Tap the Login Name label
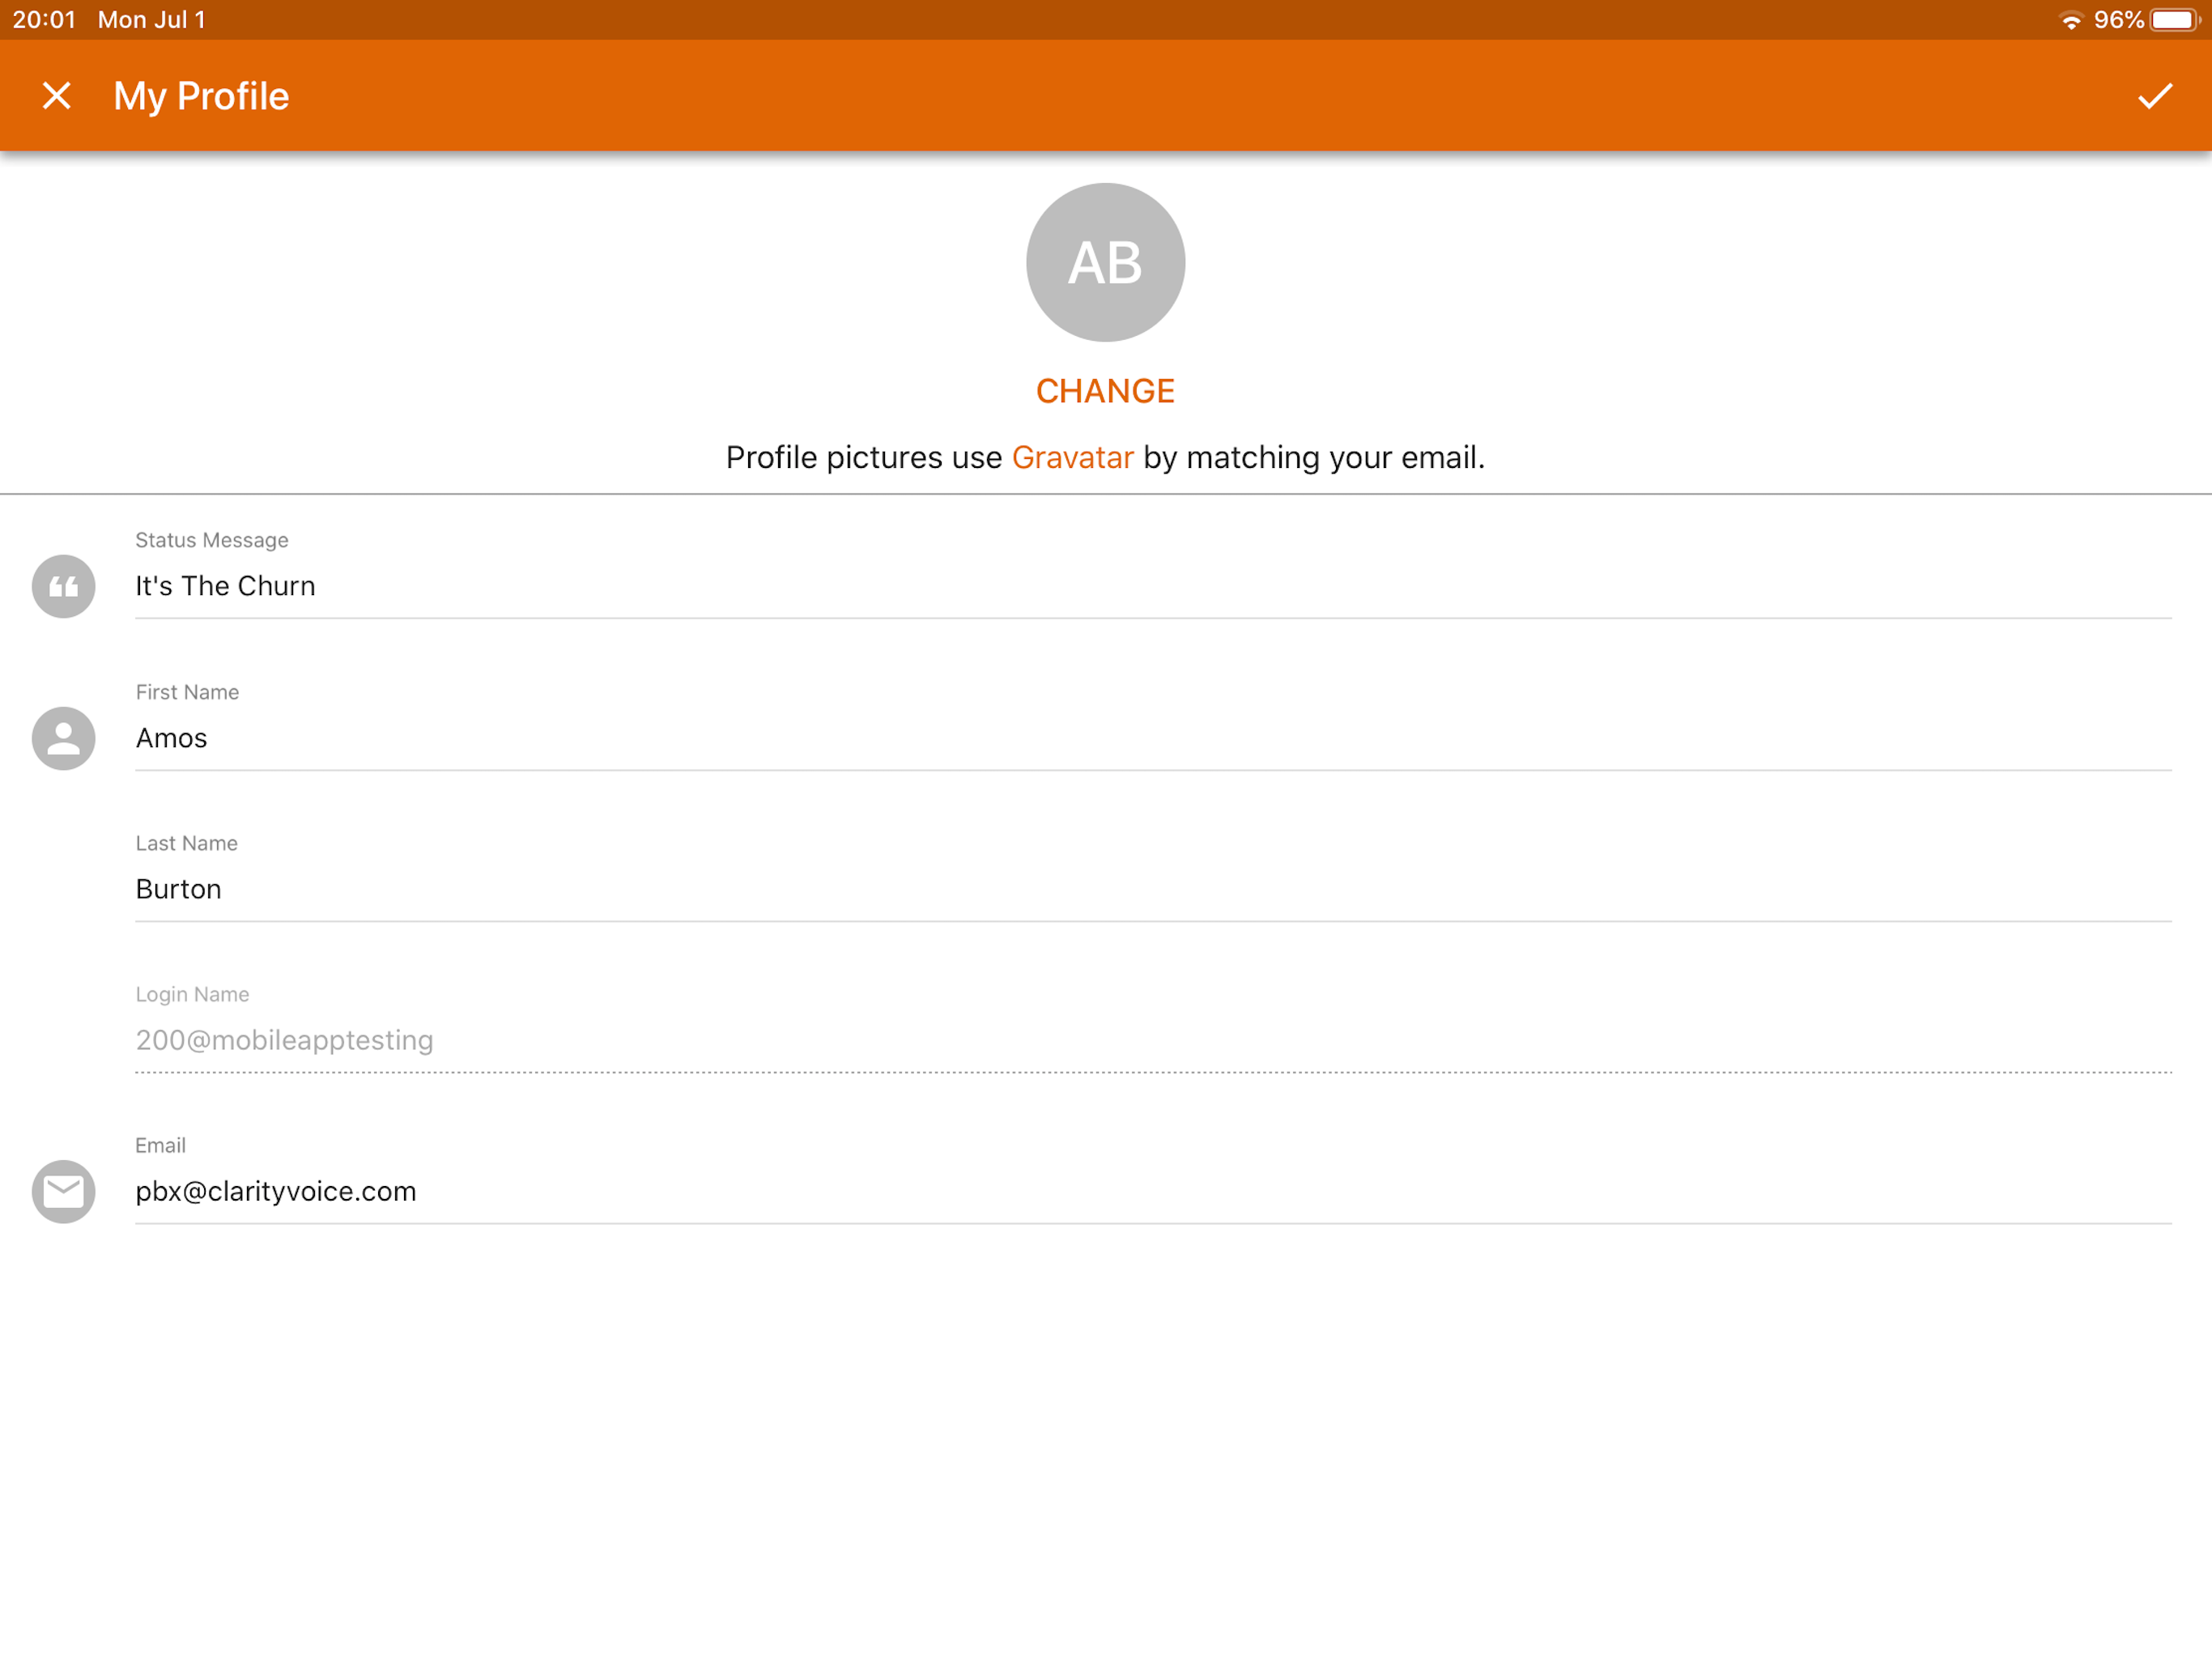 click(192, 994)
